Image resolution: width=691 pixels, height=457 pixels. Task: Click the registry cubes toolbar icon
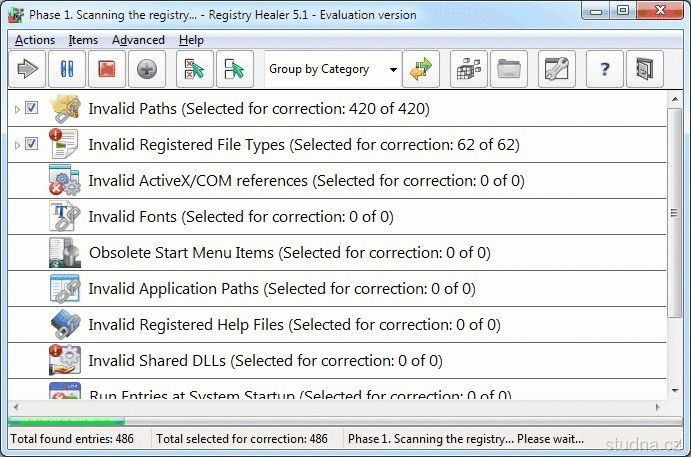click(469, 69)
